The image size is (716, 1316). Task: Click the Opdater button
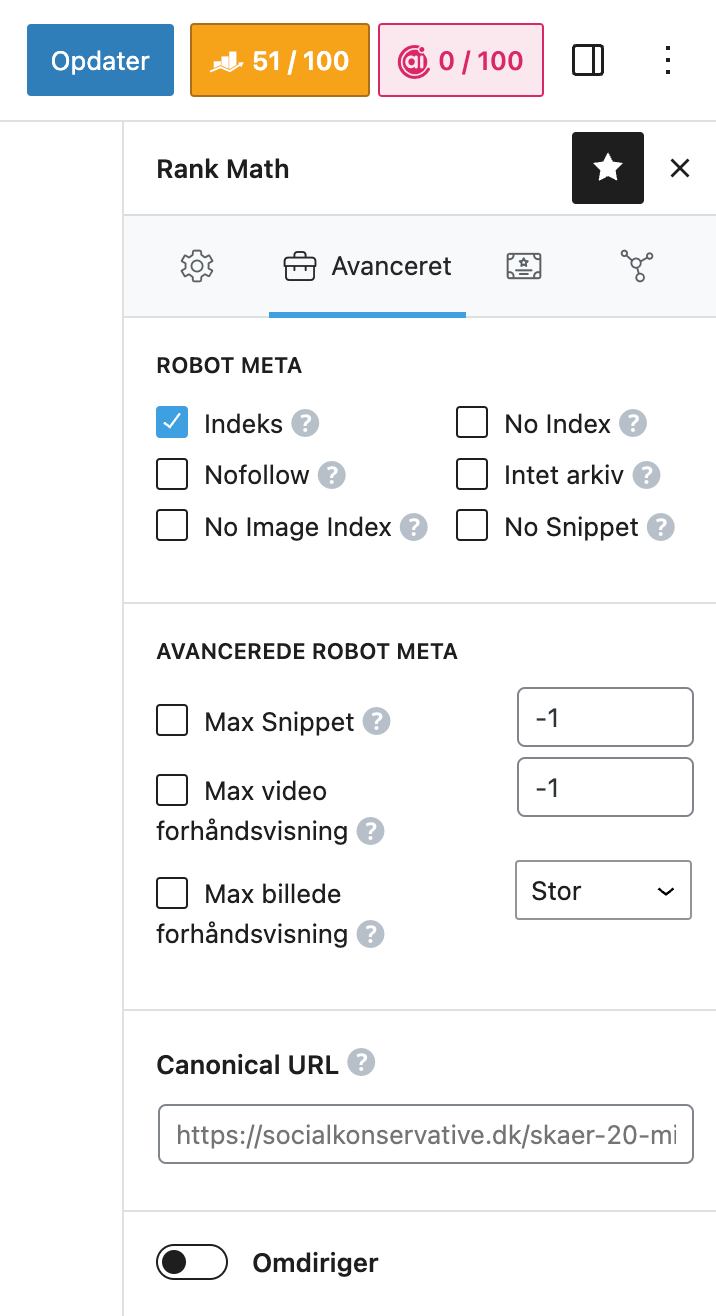[100, 61]
